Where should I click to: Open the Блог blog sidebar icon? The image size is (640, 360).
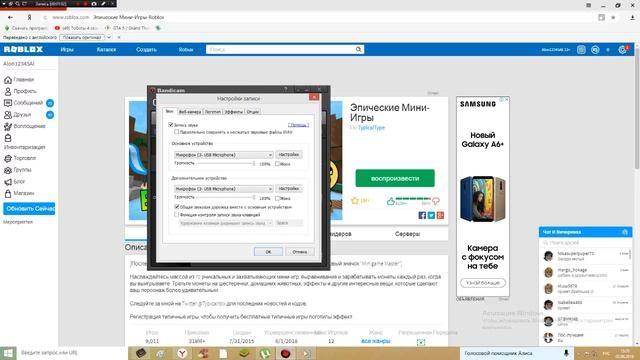pyautogui.click(x=8, y=182)
